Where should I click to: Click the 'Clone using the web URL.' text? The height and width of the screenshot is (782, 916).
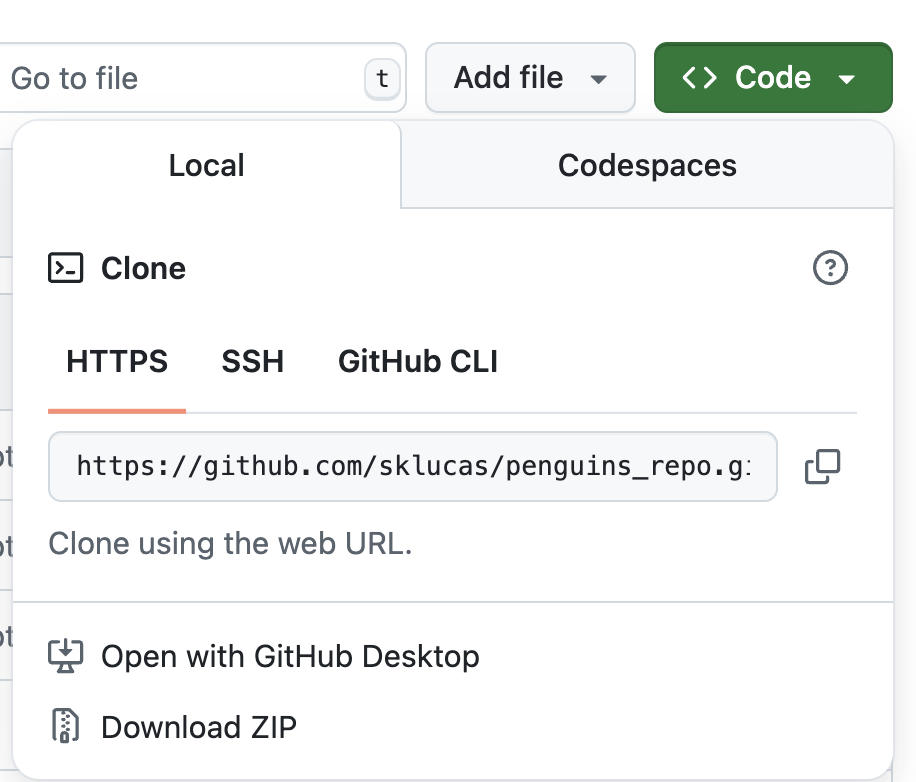coord(230,544)
